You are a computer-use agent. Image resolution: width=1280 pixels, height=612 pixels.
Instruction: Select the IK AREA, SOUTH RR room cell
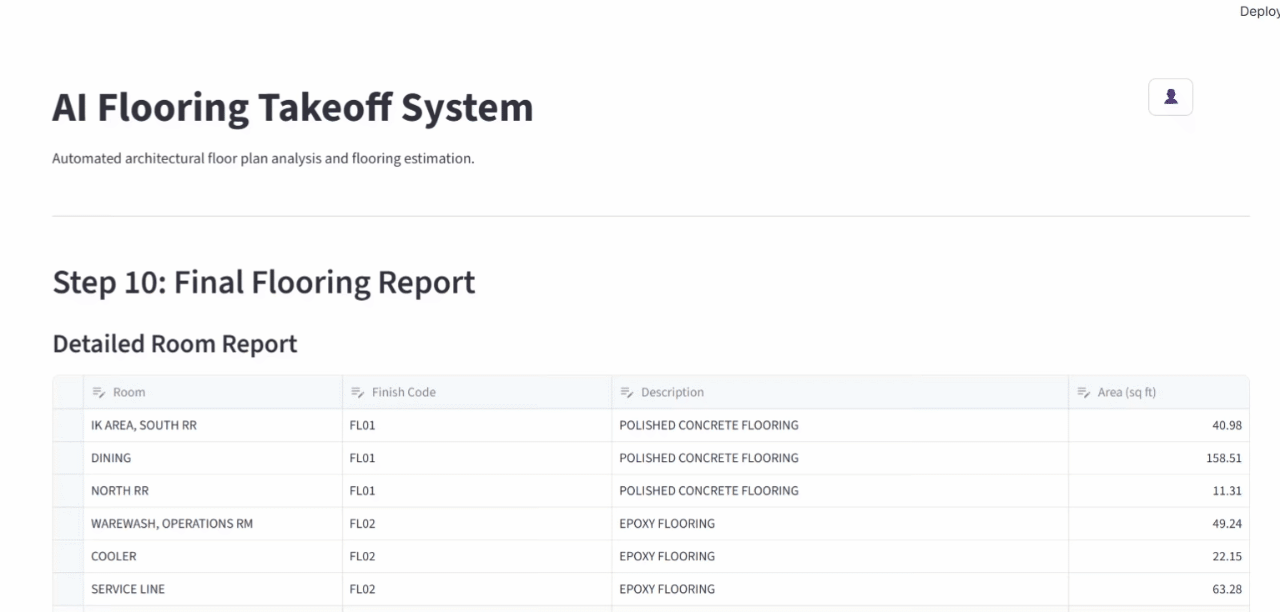[x=212, y=425]
